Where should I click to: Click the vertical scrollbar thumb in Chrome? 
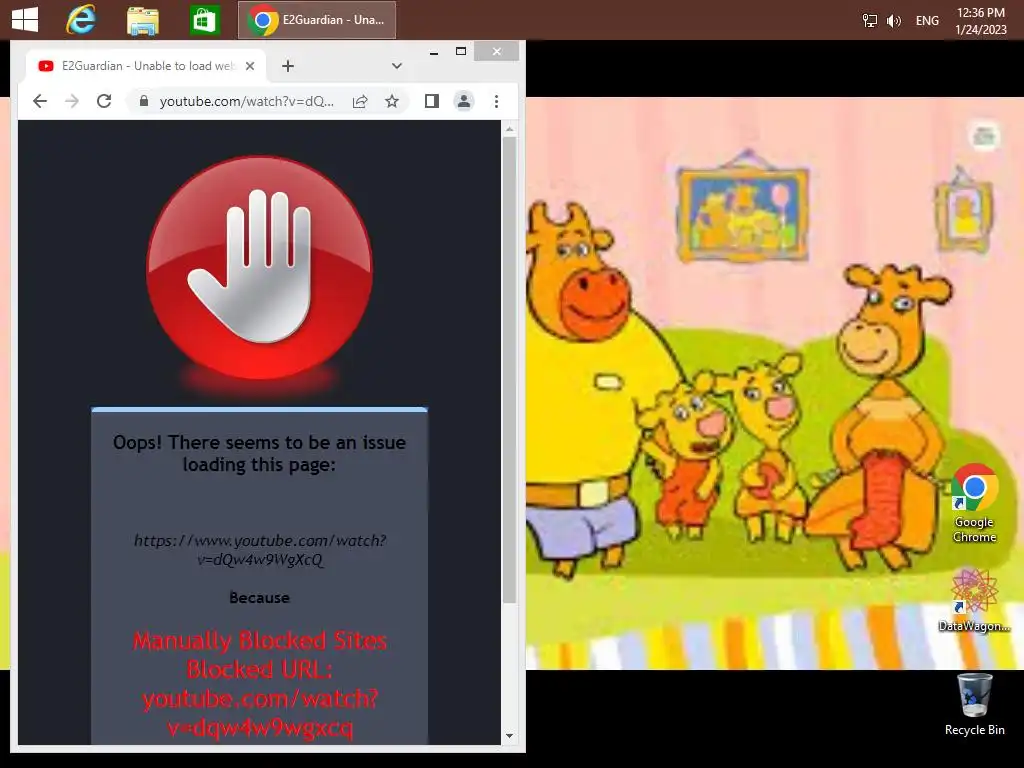tap(509, 370)
